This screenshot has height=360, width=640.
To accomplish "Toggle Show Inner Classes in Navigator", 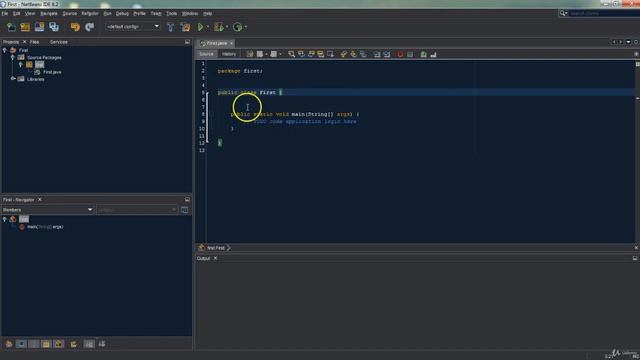I will tap(59, 344).
